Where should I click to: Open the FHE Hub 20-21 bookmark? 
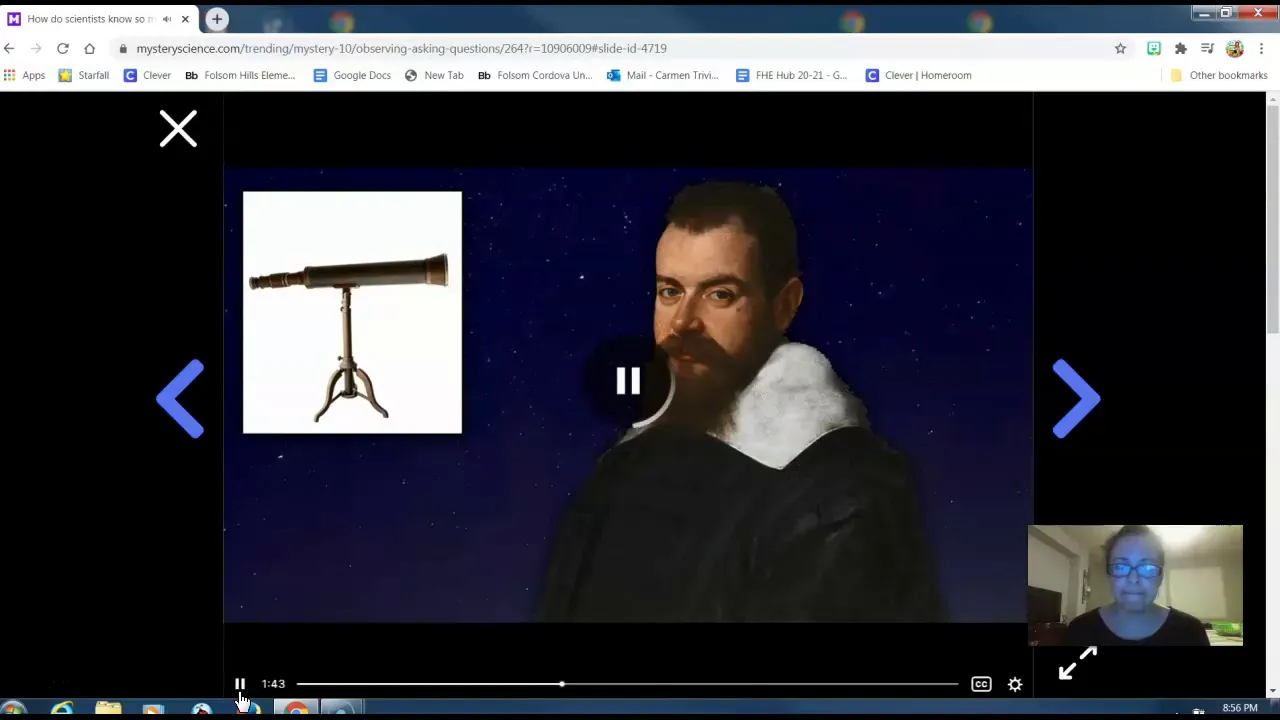pos(791,75)
